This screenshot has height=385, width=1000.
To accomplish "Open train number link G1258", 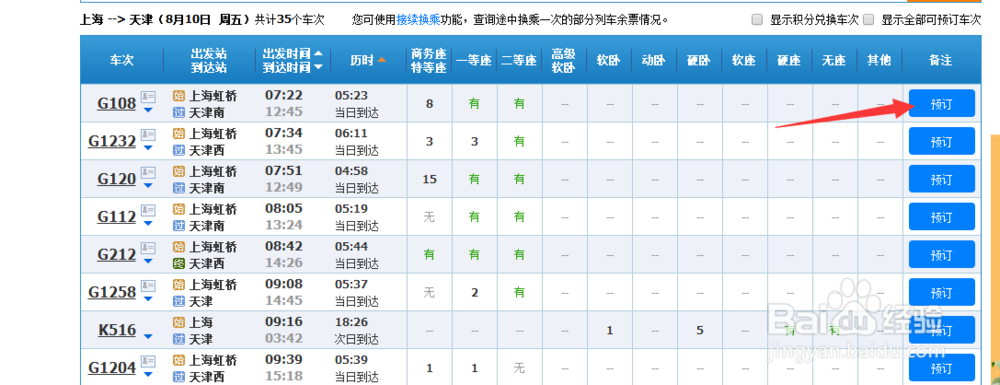I will (x=112, y=292).
